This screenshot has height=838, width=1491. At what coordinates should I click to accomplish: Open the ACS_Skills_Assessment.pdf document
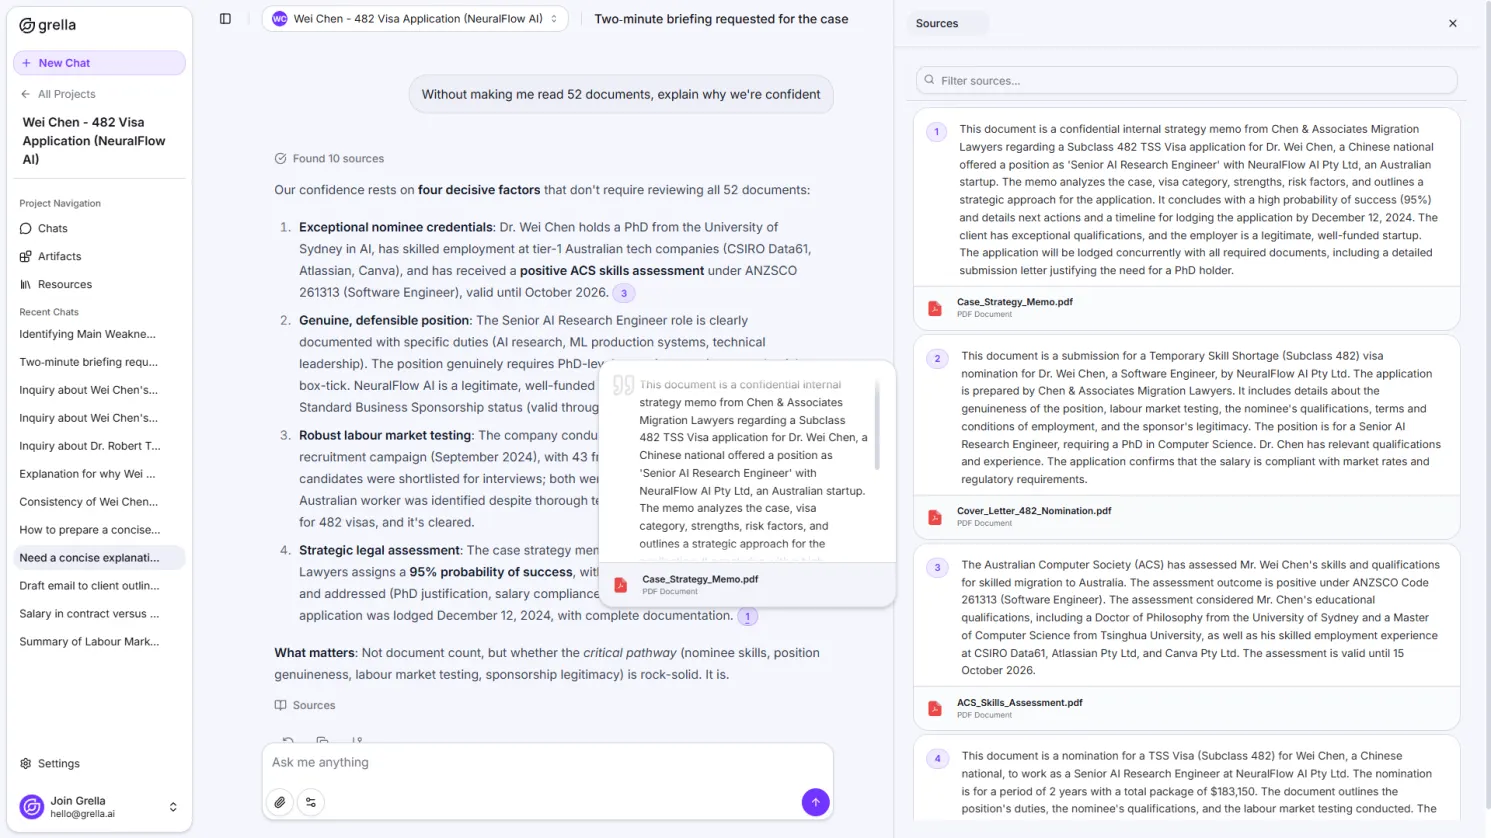coord(1019,703)
